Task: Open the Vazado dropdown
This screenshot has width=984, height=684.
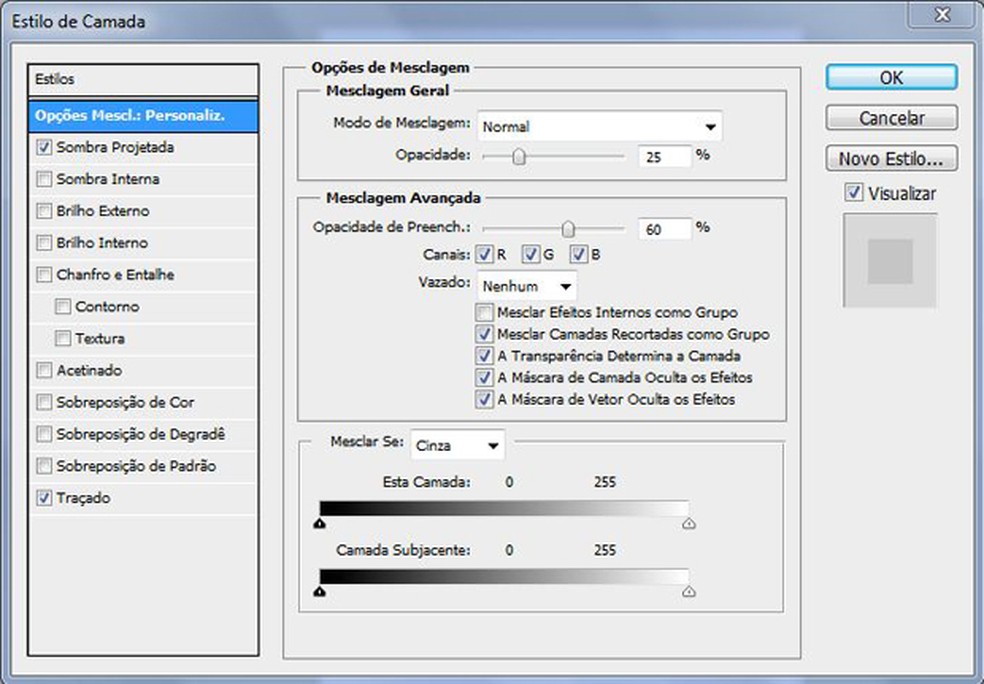Action: tap(527, 287)
